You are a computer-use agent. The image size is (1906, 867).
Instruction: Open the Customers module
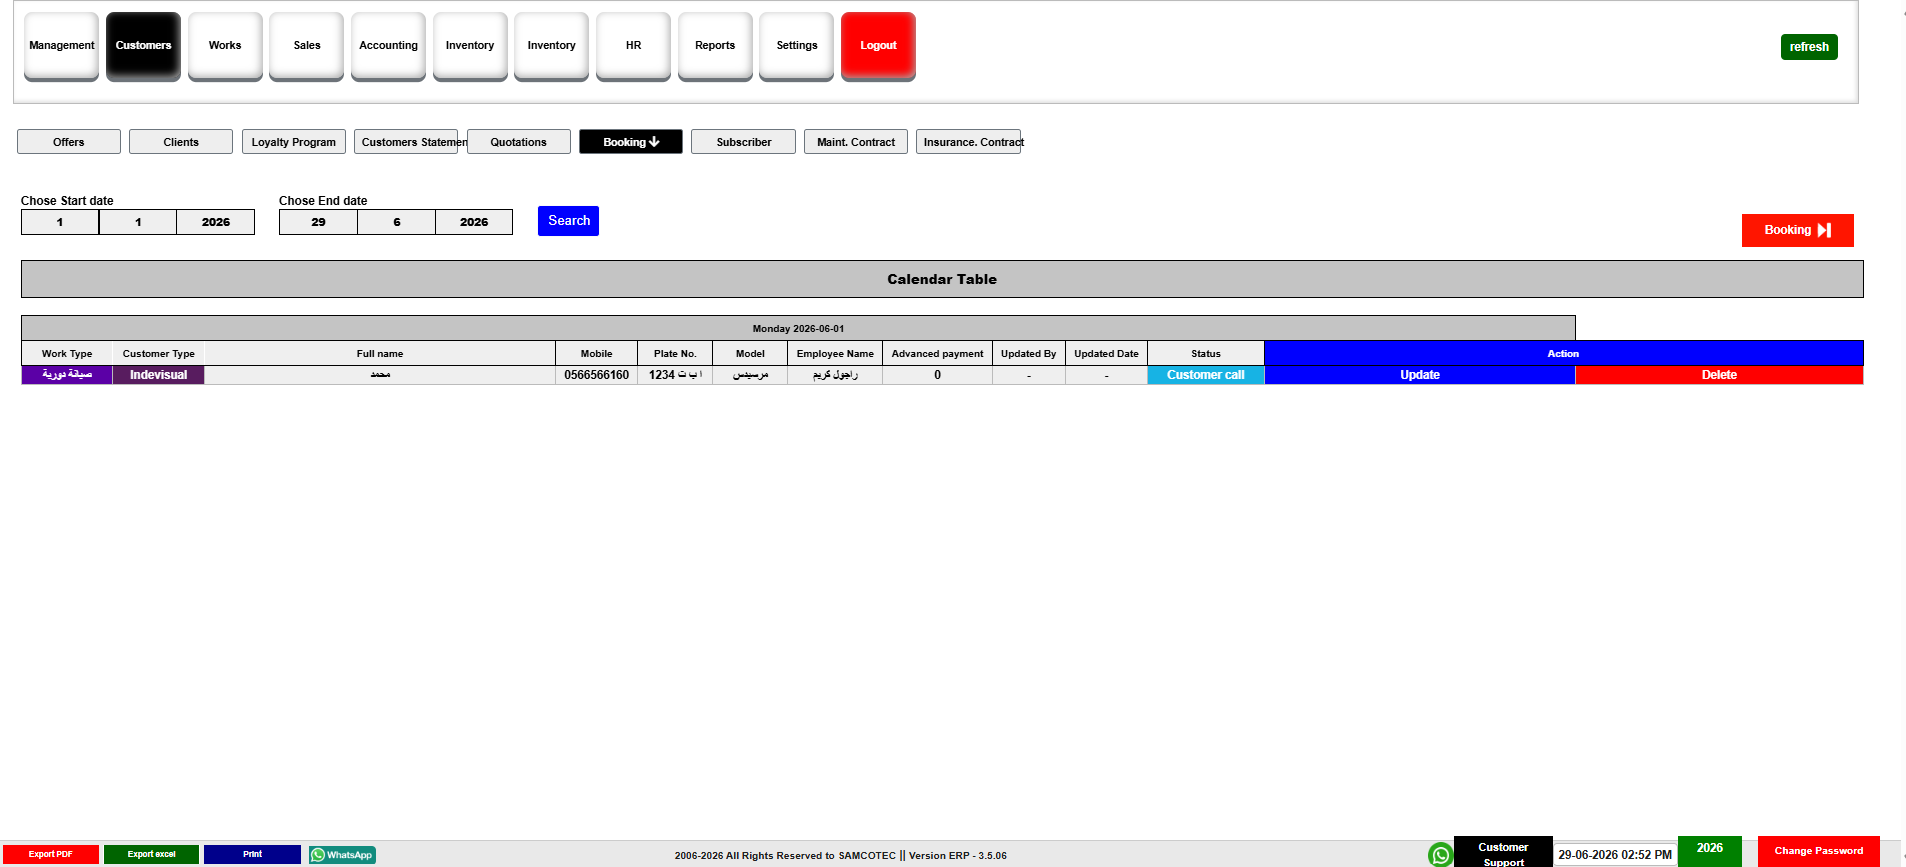(143, 46)
